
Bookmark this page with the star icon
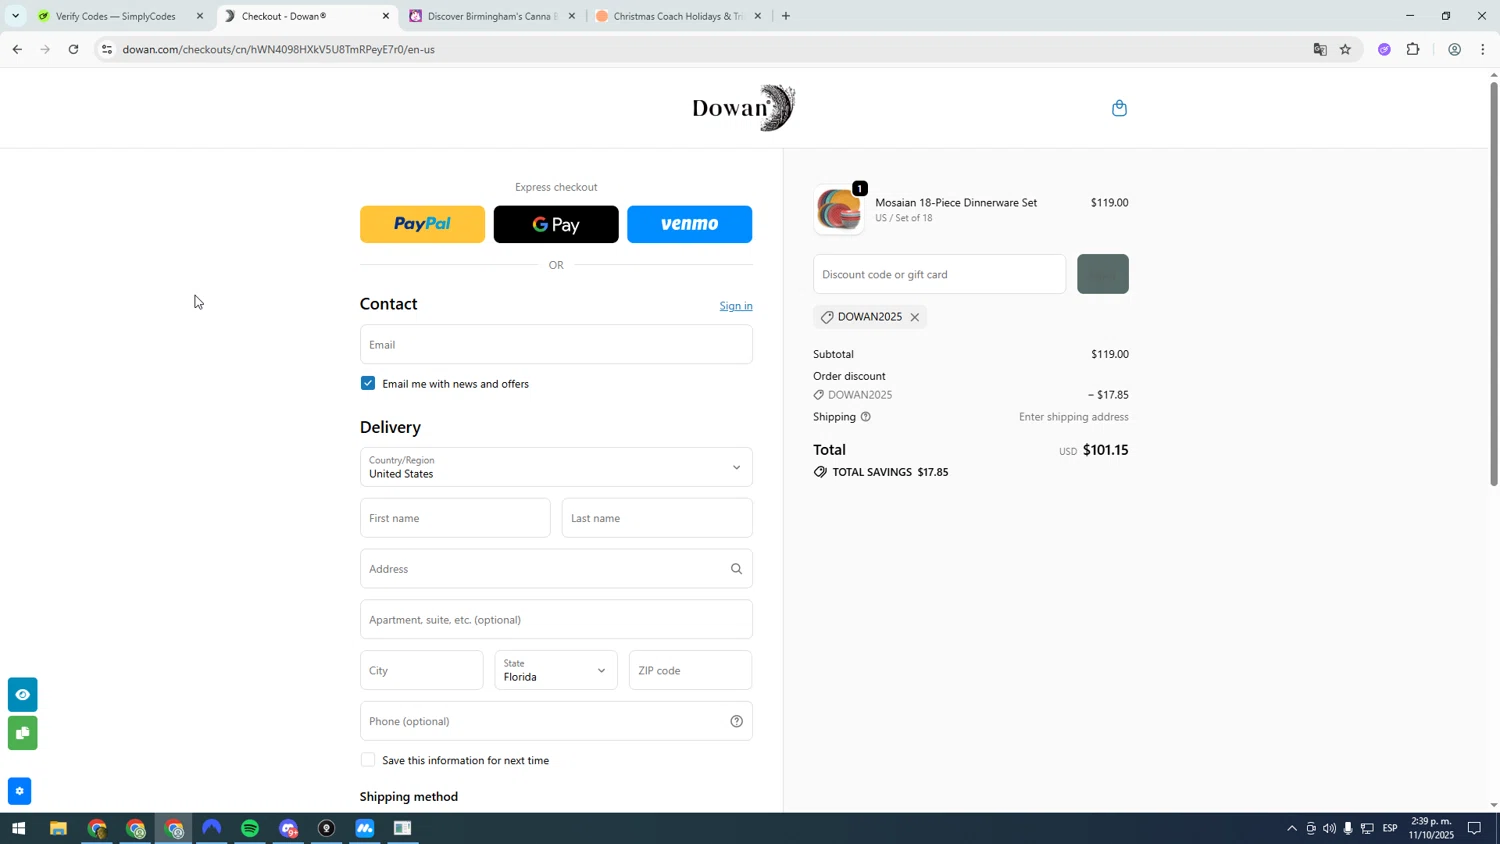pyautogui.click(x=1345, y=49)
